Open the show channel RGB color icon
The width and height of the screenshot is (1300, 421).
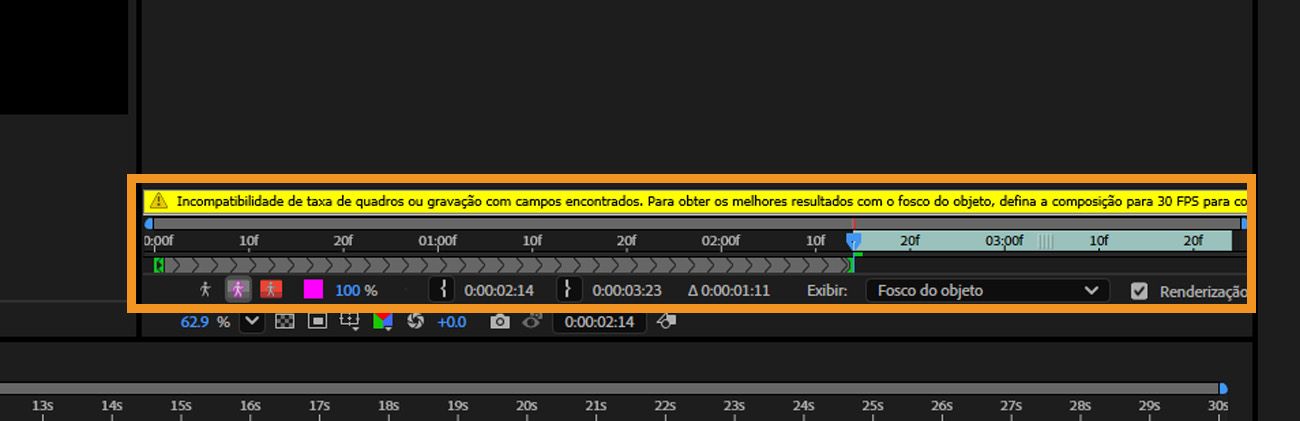click(x=384, y=322)
